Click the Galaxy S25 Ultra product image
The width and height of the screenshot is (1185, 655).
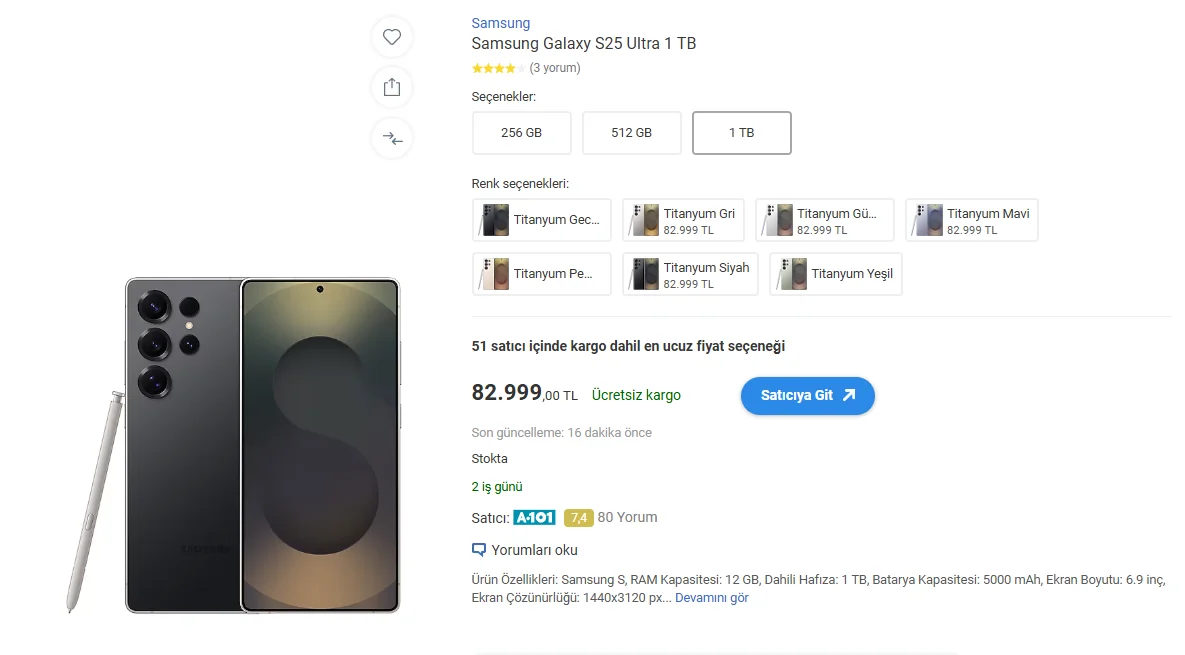262,445
